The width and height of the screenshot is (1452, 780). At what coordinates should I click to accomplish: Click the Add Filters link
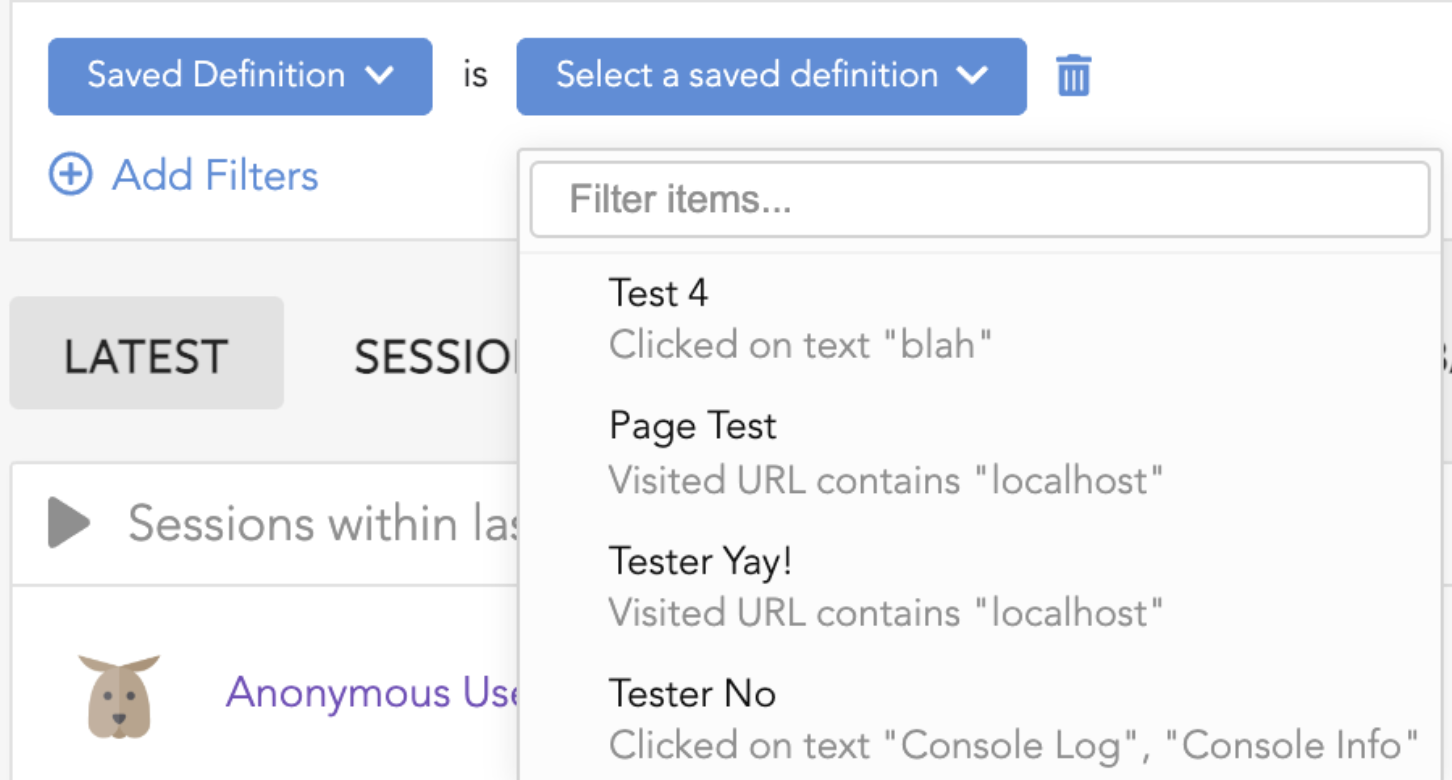[x=215, y=176]
